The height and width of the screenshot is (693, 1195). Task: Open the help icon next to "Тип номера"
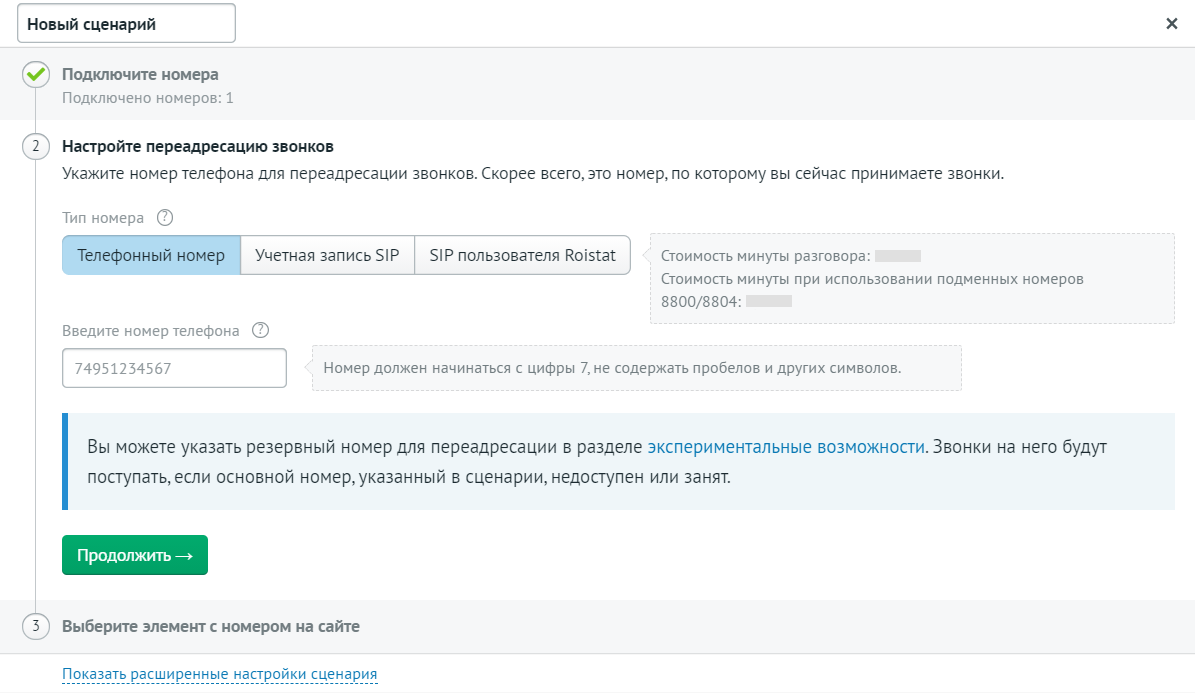point(164,217)
